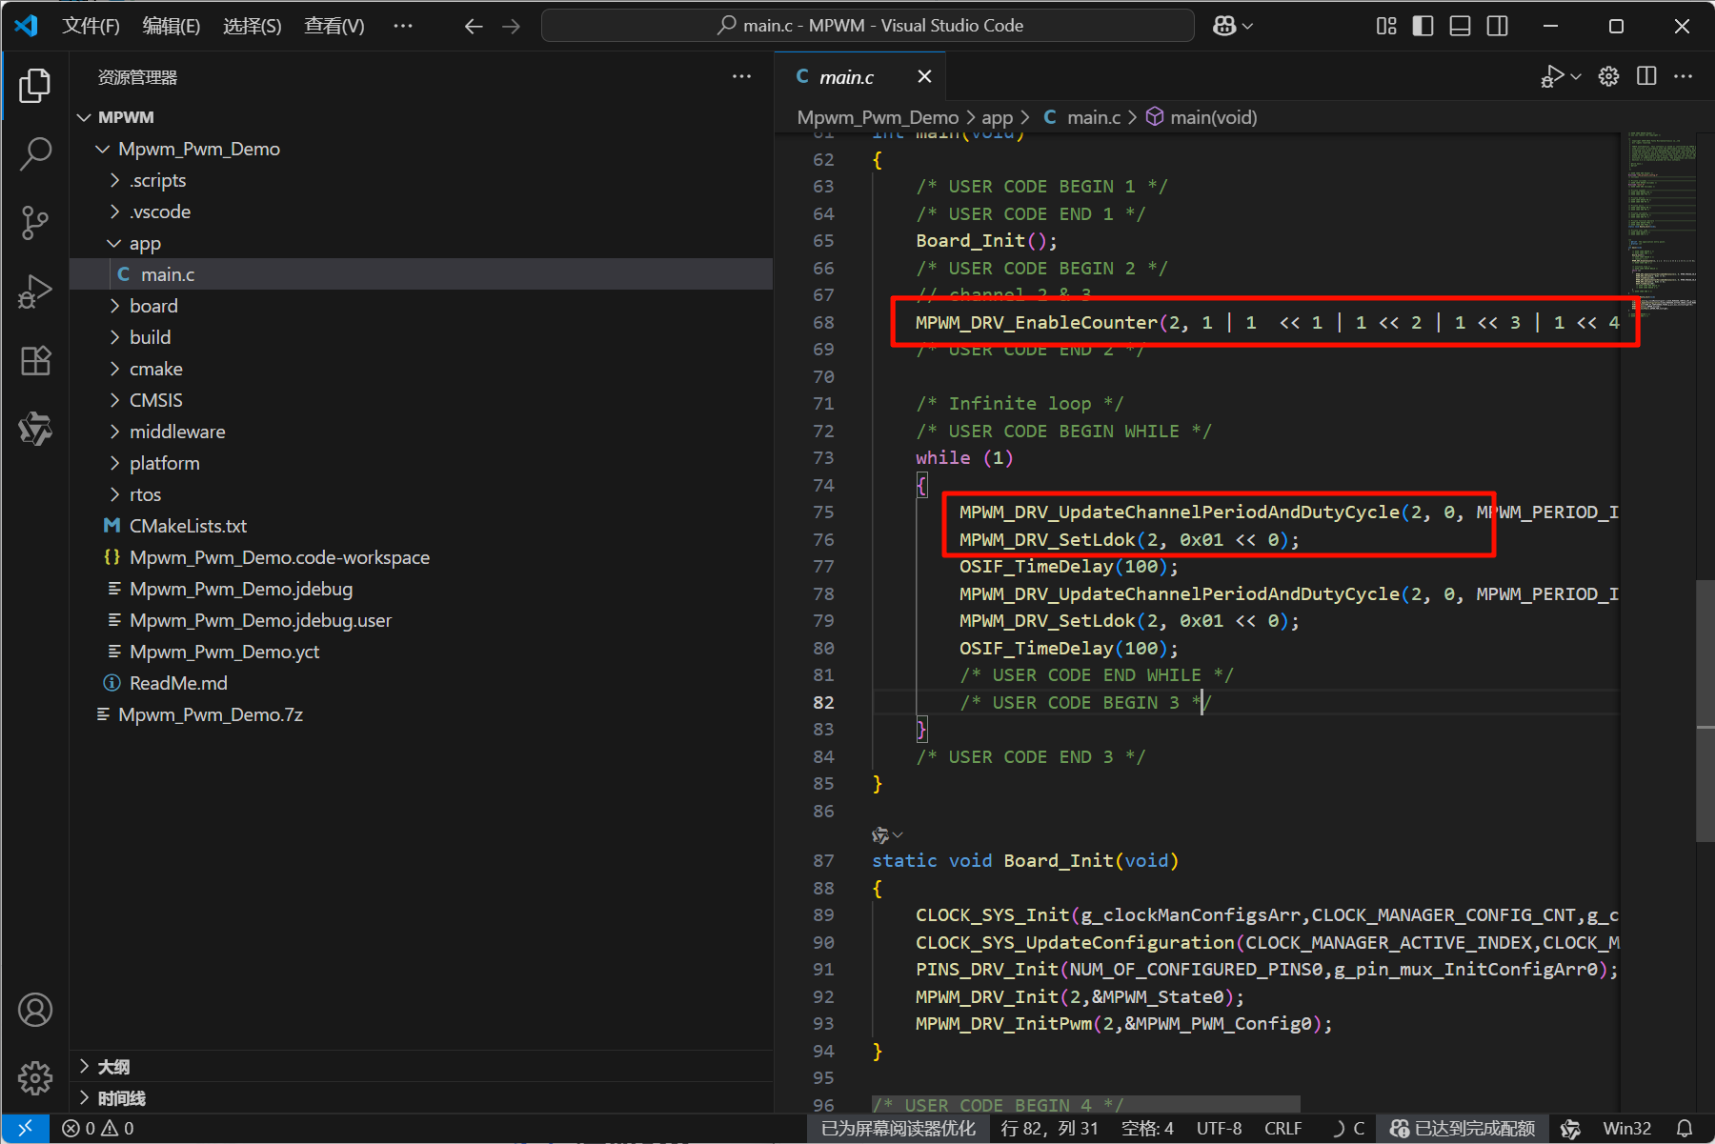This screenshot has height=1144, width=1715.
Task: Click the 行 82, 列 31 cursor position
Action: click(1049, 1128)
